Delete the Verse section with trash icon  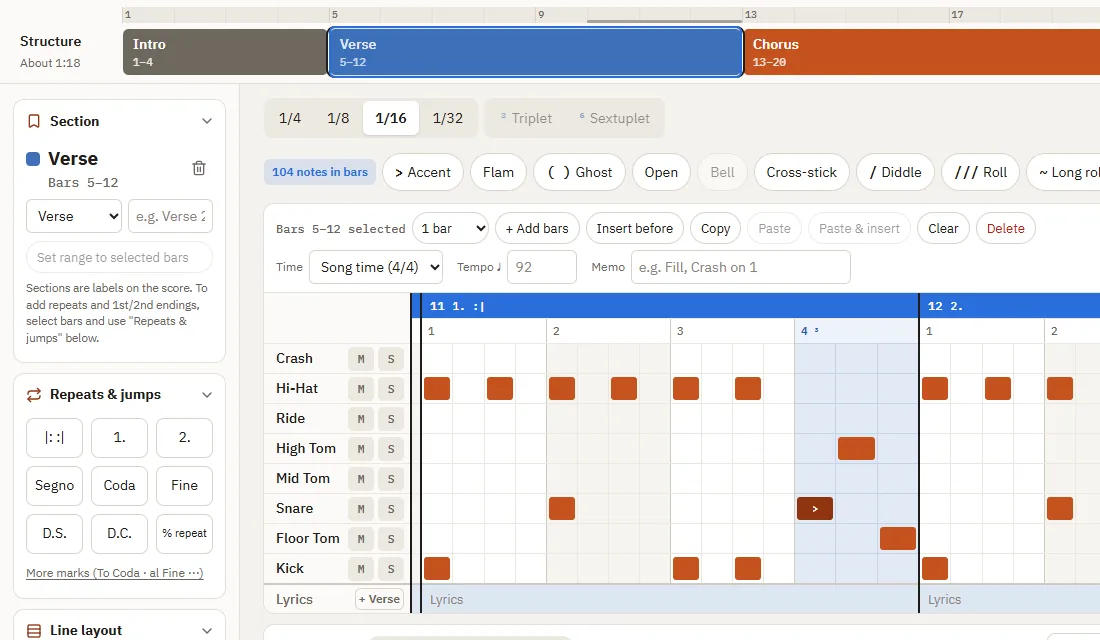tap(199, 168)
